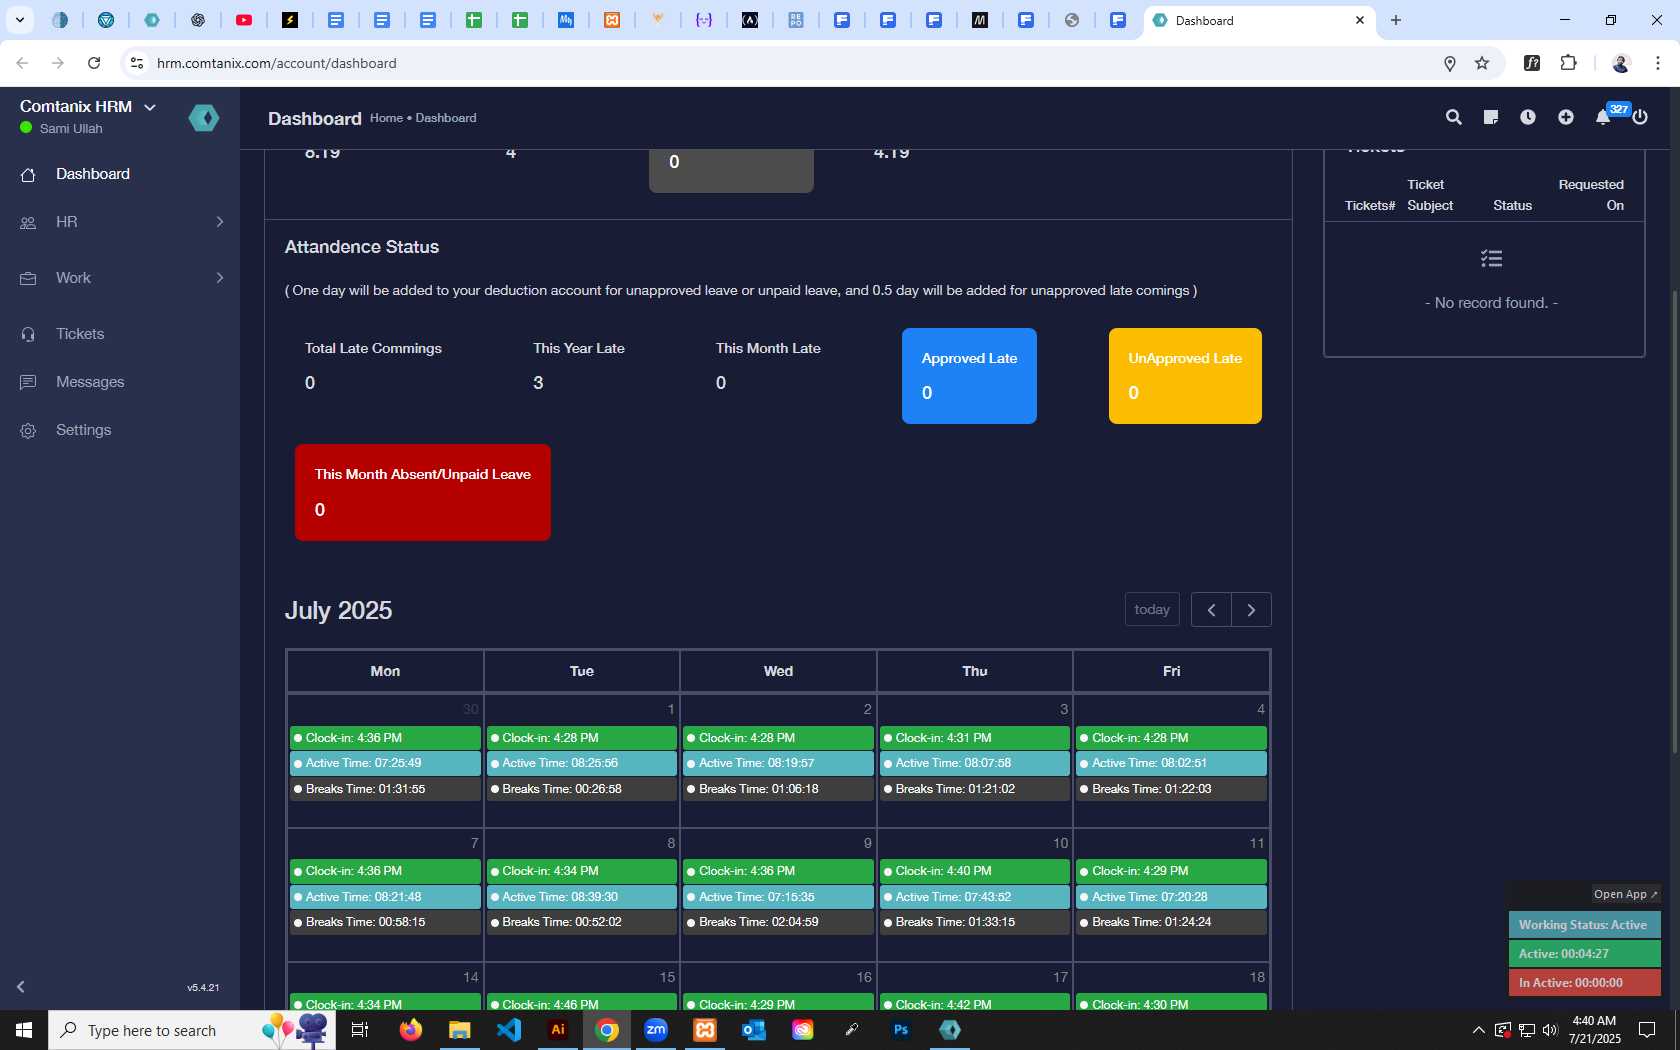Viewport: 1680px width, 1050px height.
Task: Click Active Time 08:25:56 on July 1
Action: [582, 763]
